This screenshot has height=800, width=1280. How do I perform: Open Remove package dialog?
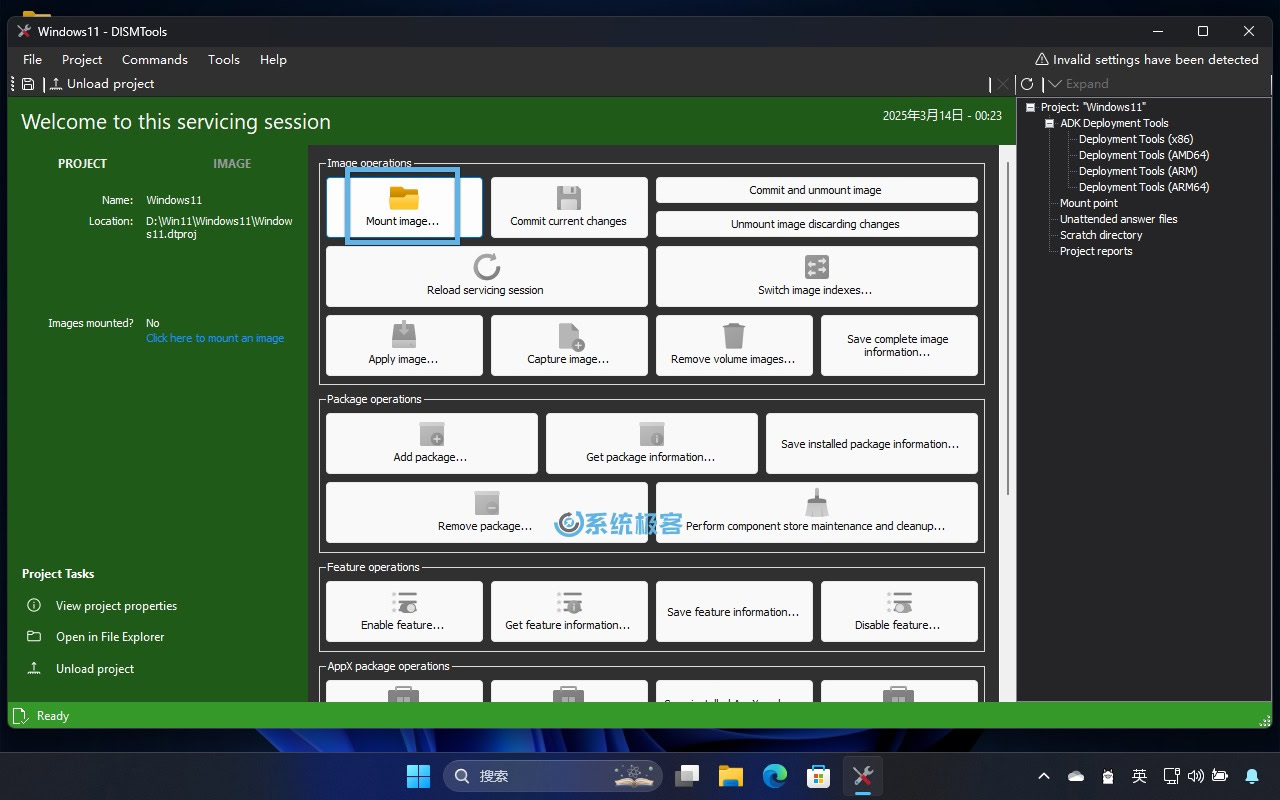tap(486, 512)
